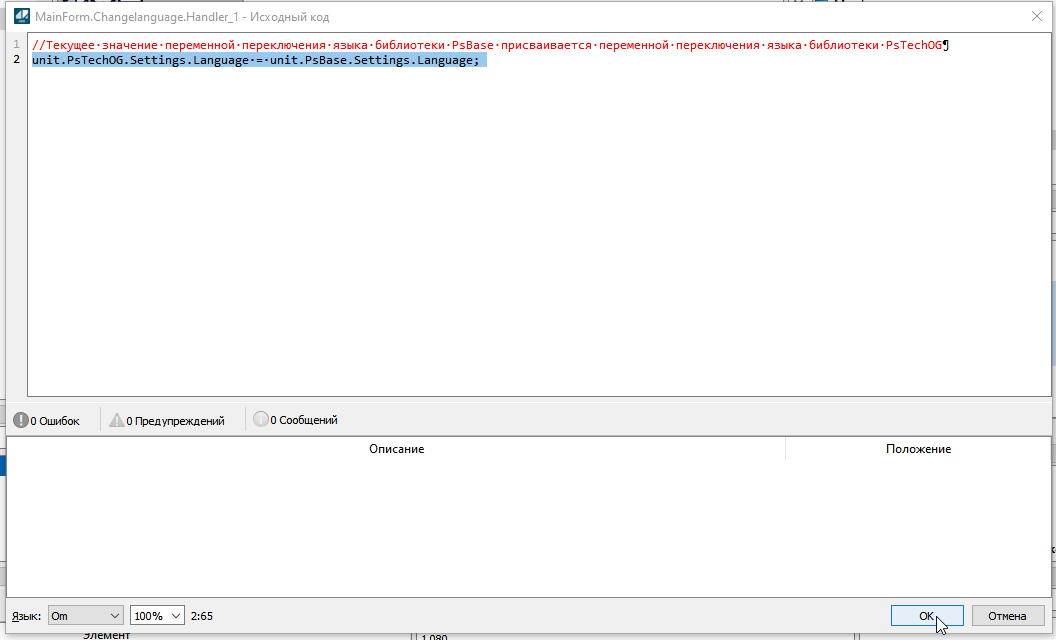Click the warning triangle icon
1056x640 pixels.
116,420
